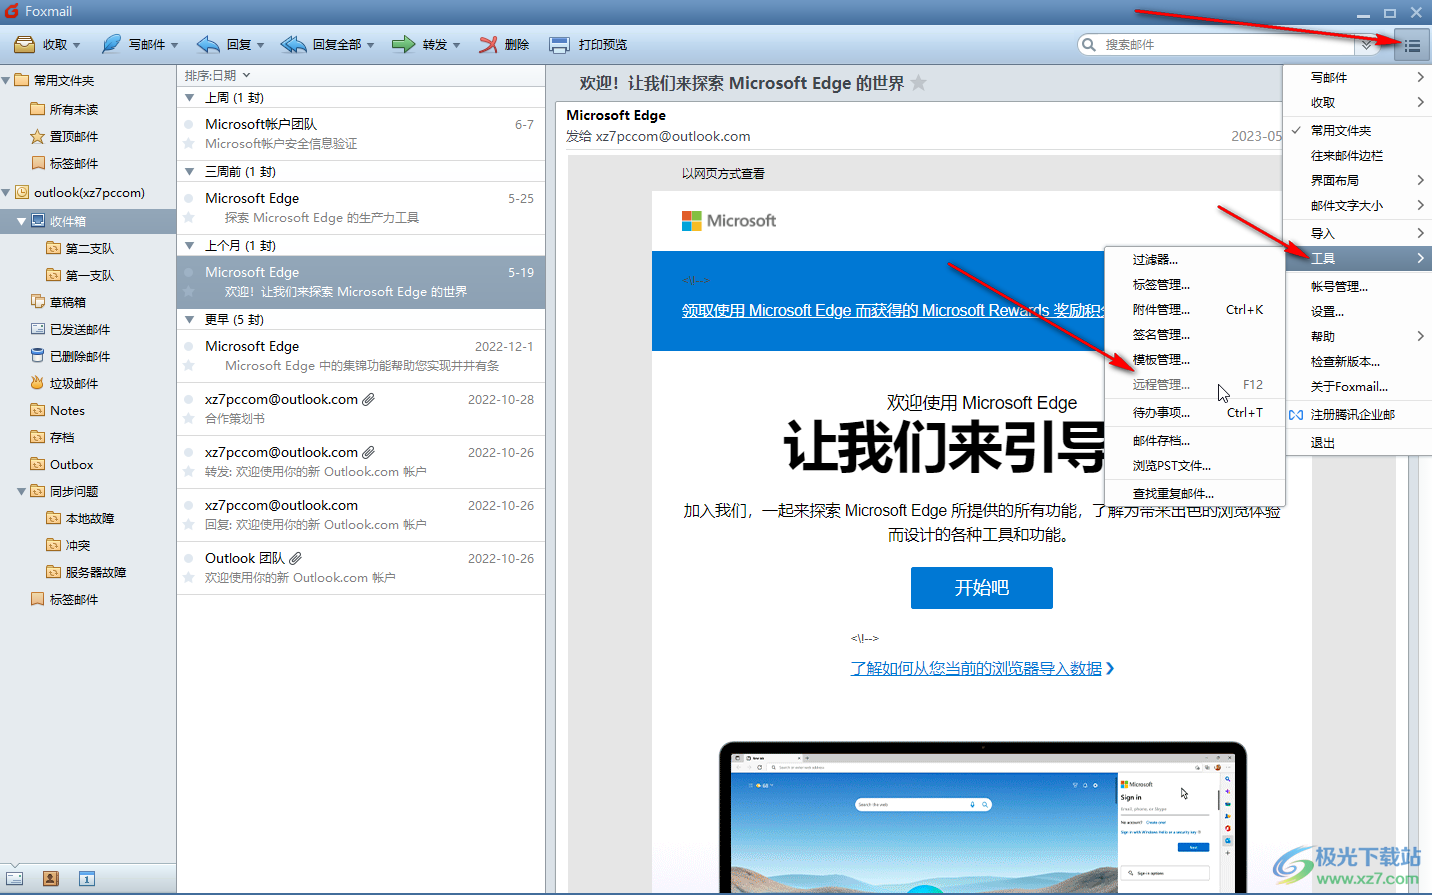Collapse the 三周前 (1 封) group
Screen dimensions: 1432x895
click(x=191, y=172)
